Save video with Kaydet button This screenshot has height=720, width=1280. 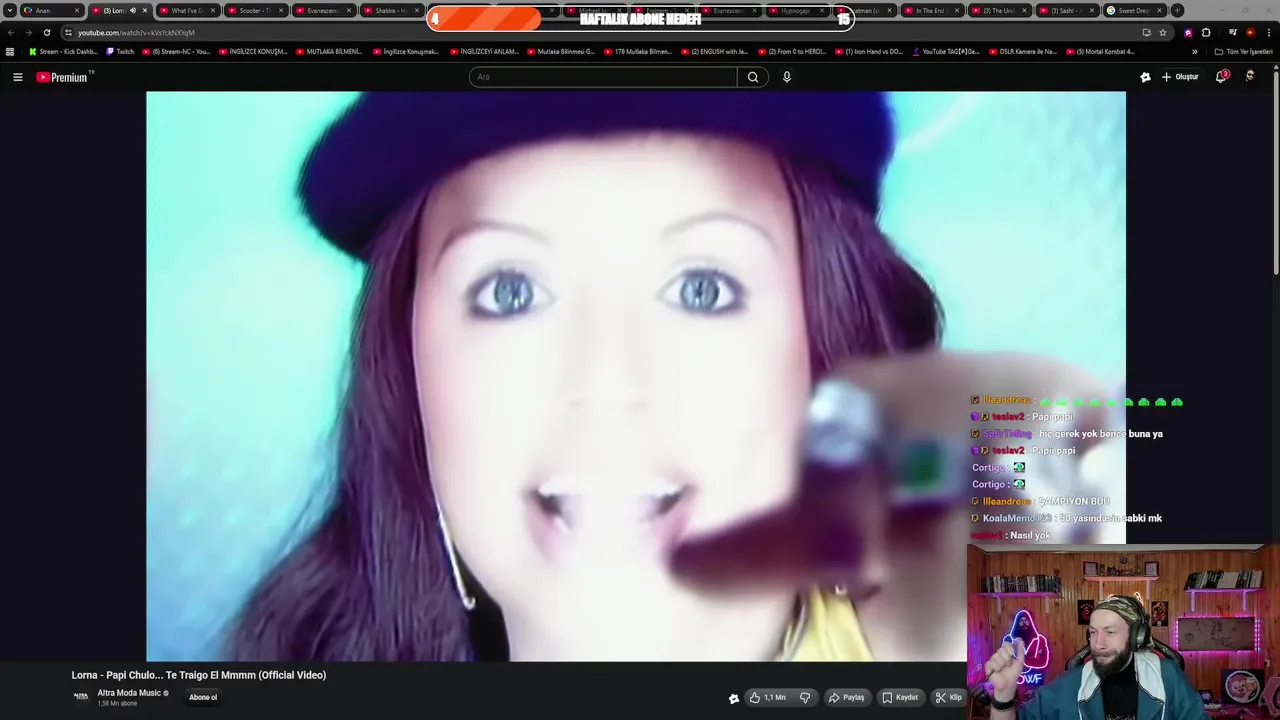coord(900,697)
